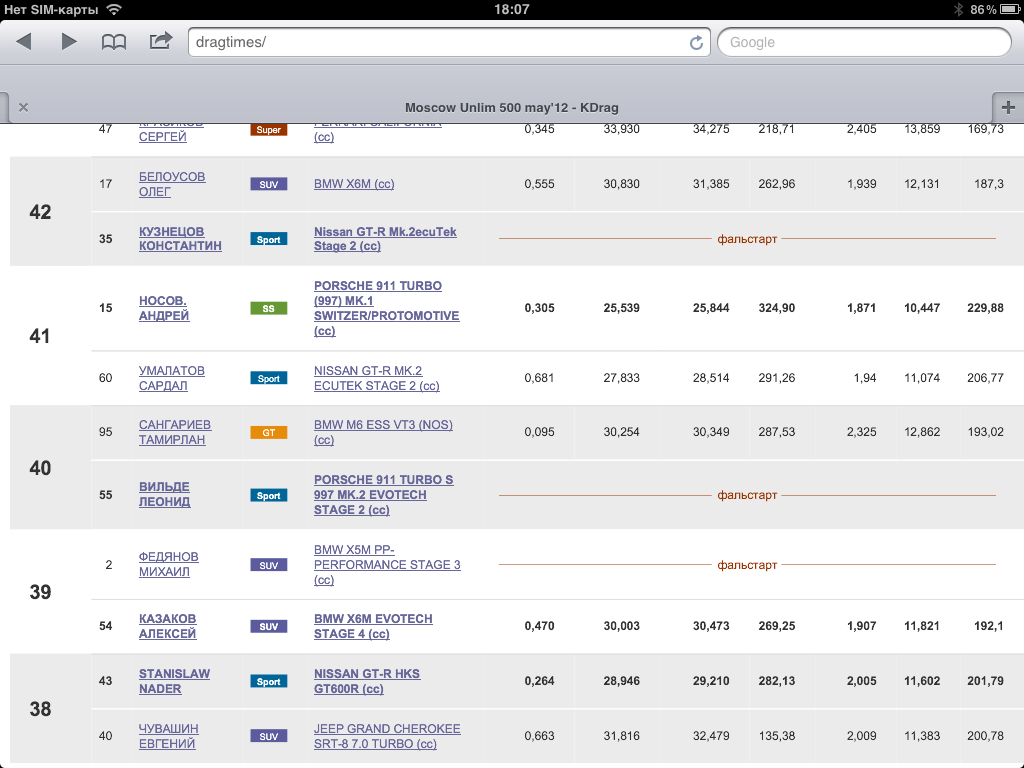1024x768 pixels.
Task: Click the SUV badge in Белоусов's row
Action: pyautogui.click(x=268, y=184)
